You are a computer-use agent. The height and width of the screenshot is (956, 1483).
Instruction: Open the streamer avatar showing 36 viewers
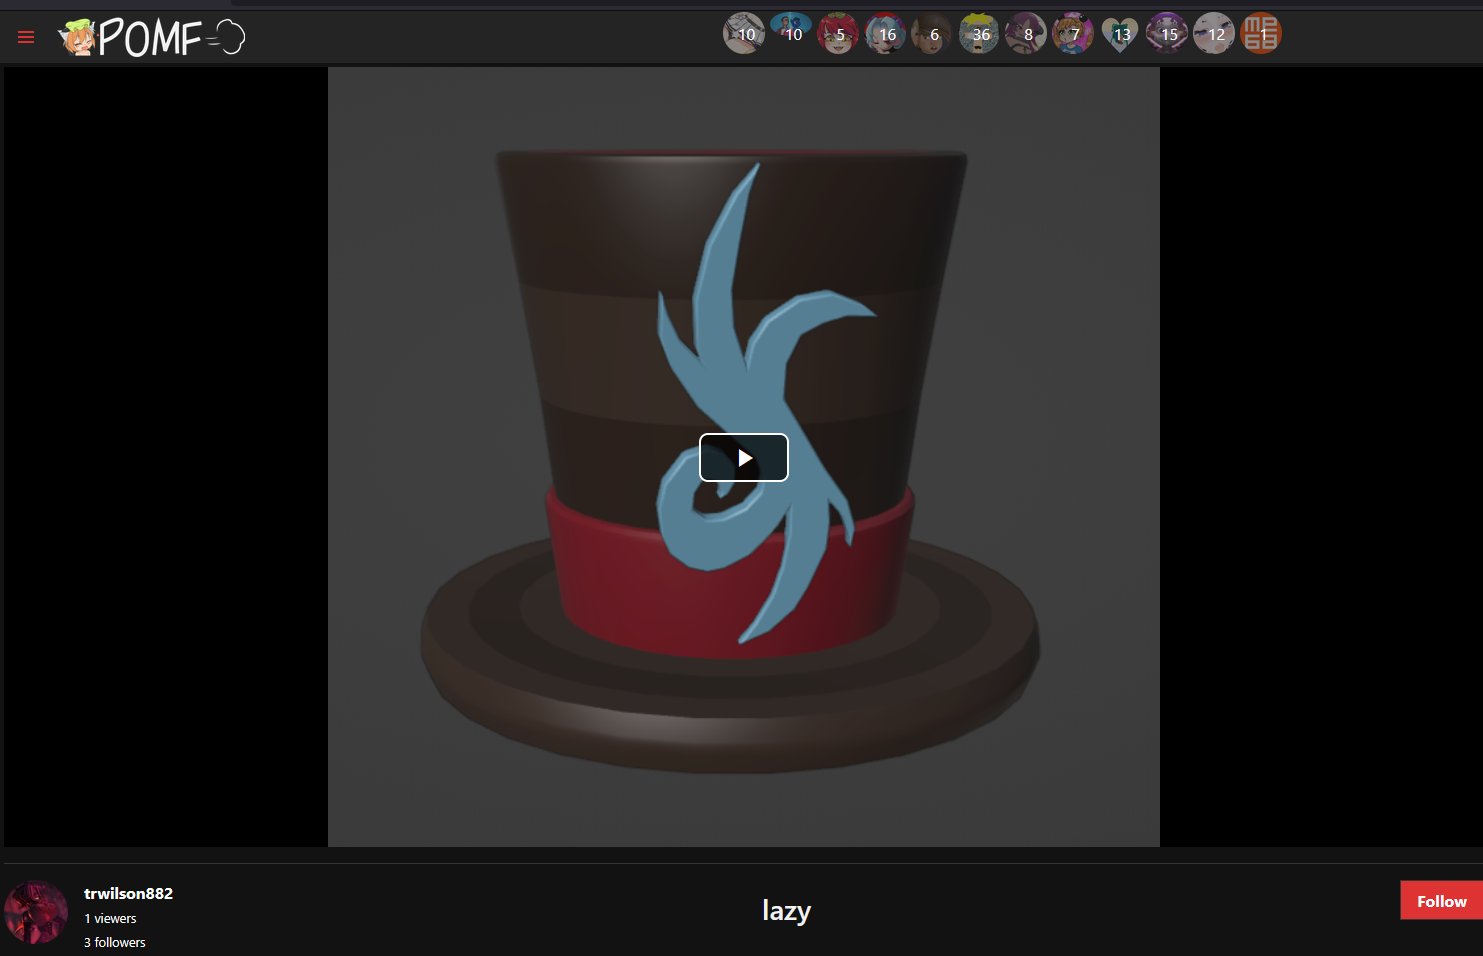click(978, 34)
